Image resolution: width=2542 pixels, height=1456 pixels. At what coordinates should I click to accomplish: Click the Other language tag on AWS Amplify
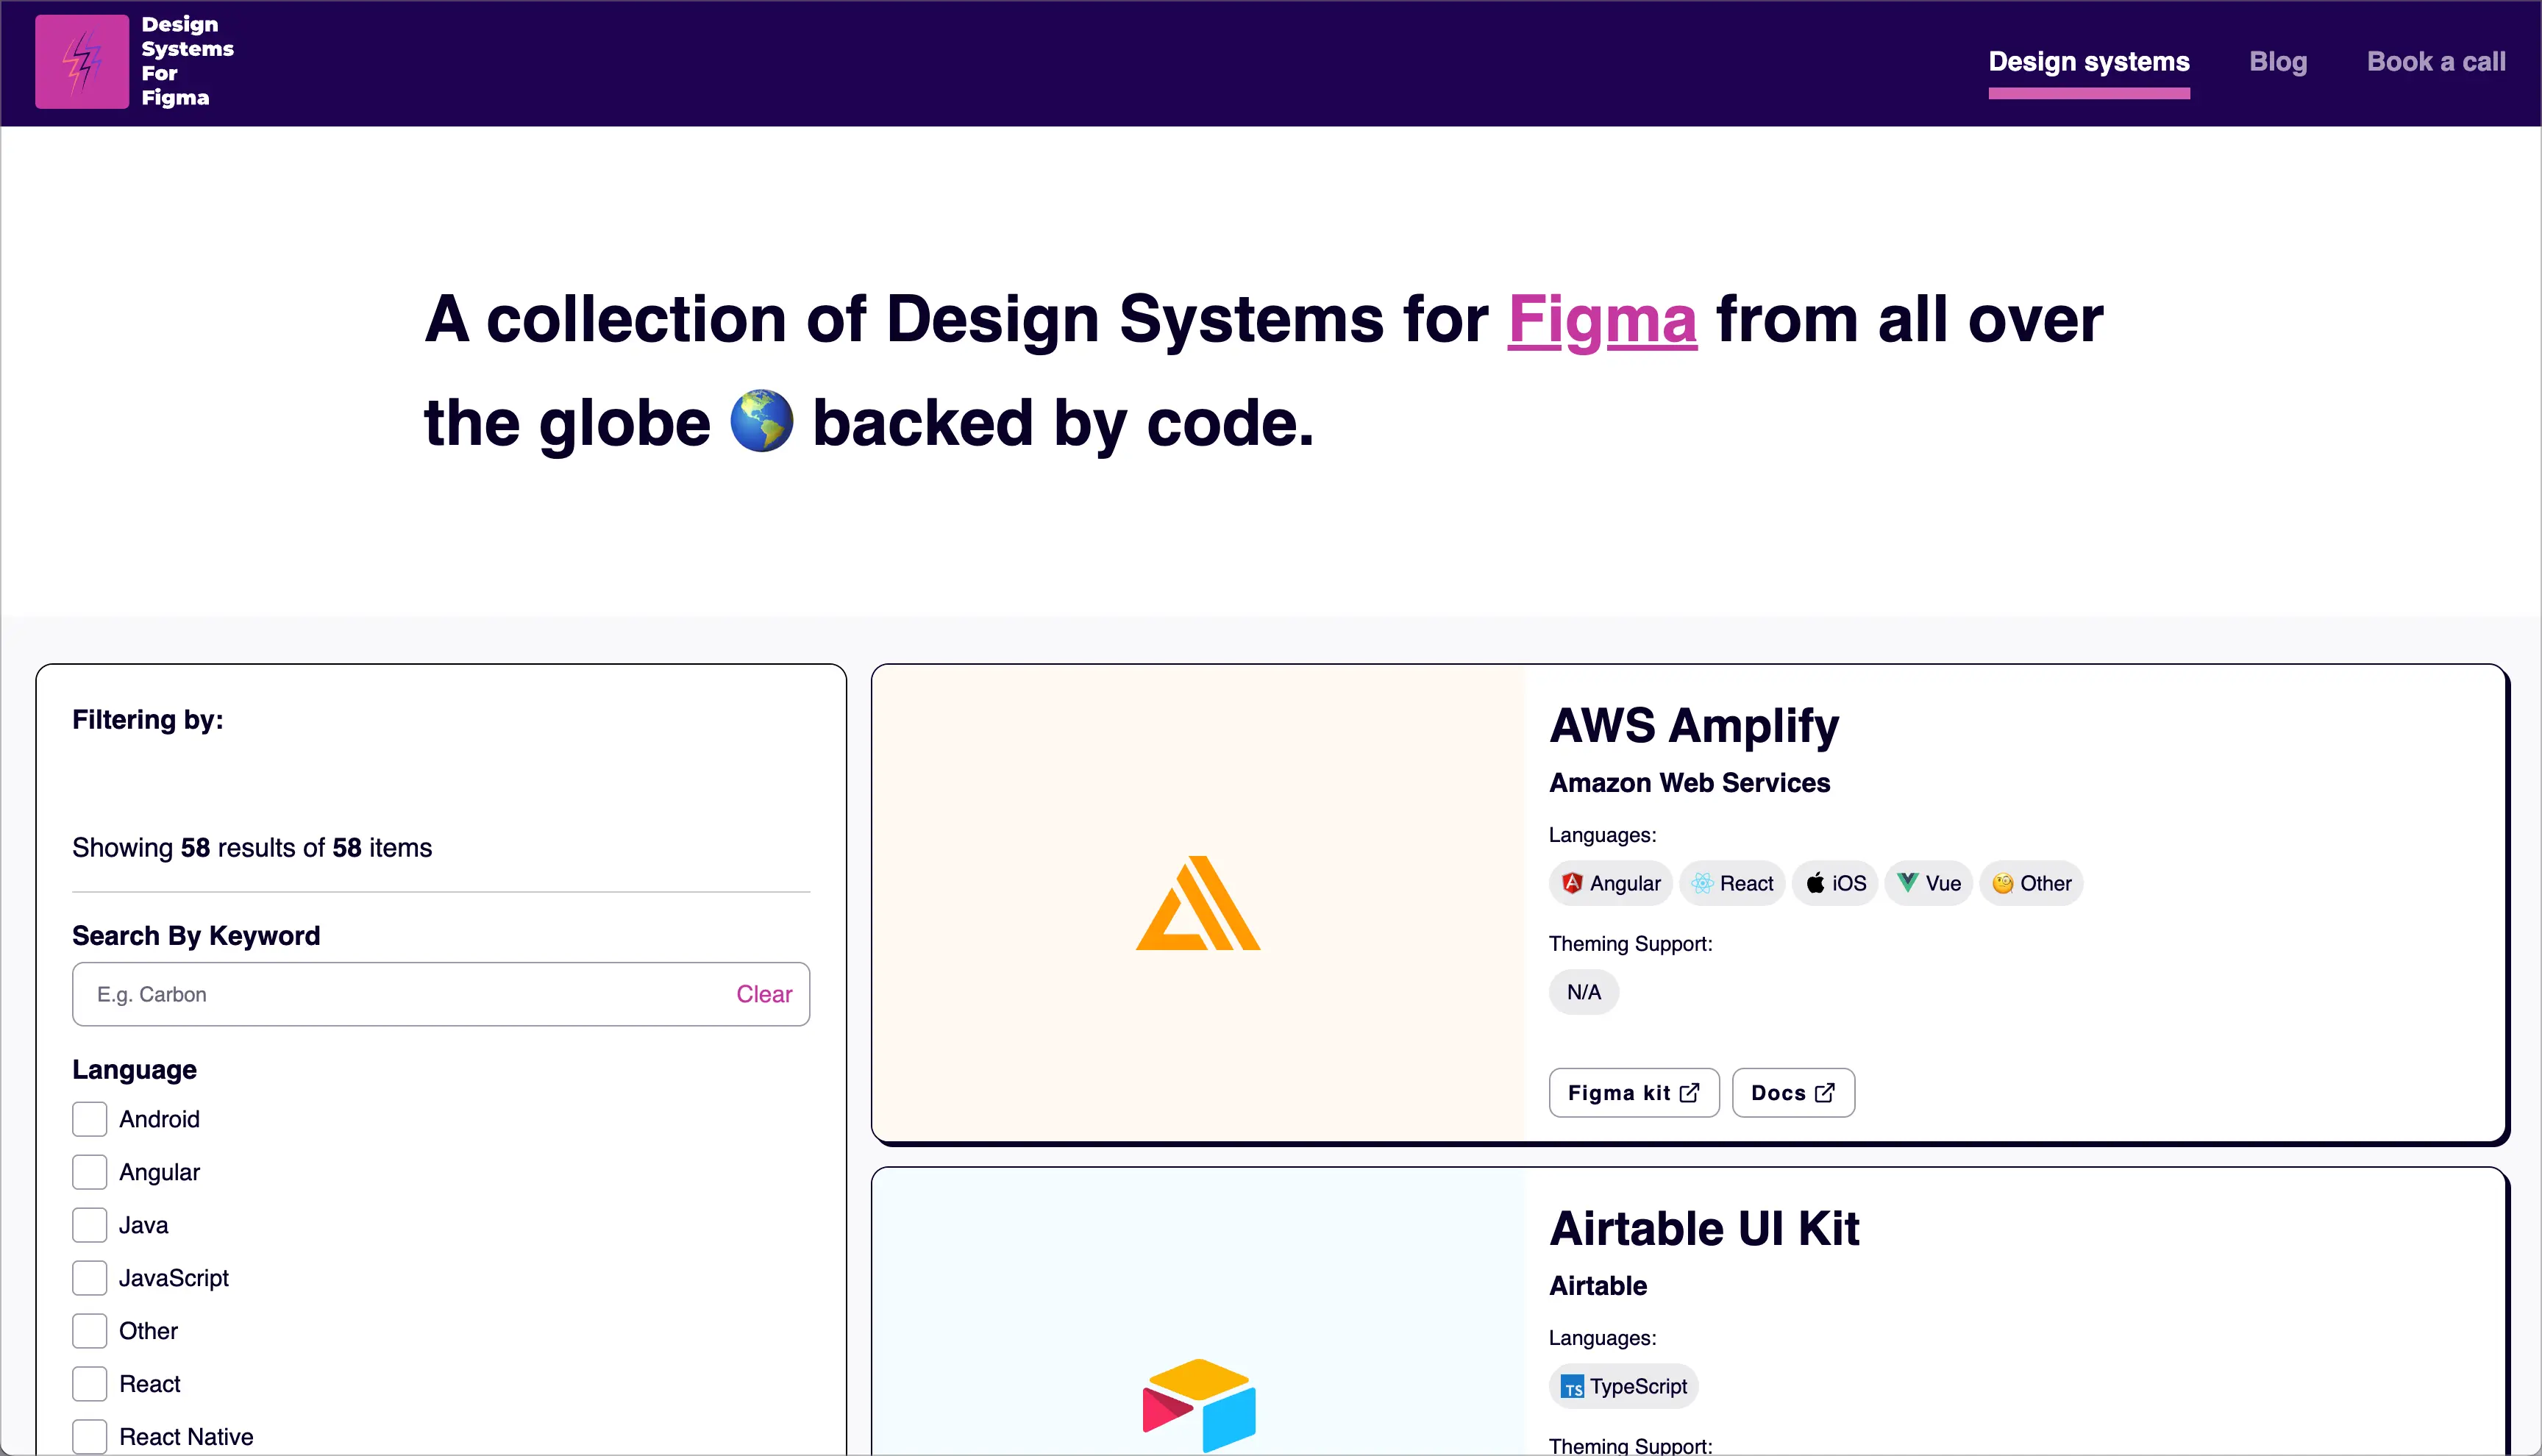click(2031, 883)
